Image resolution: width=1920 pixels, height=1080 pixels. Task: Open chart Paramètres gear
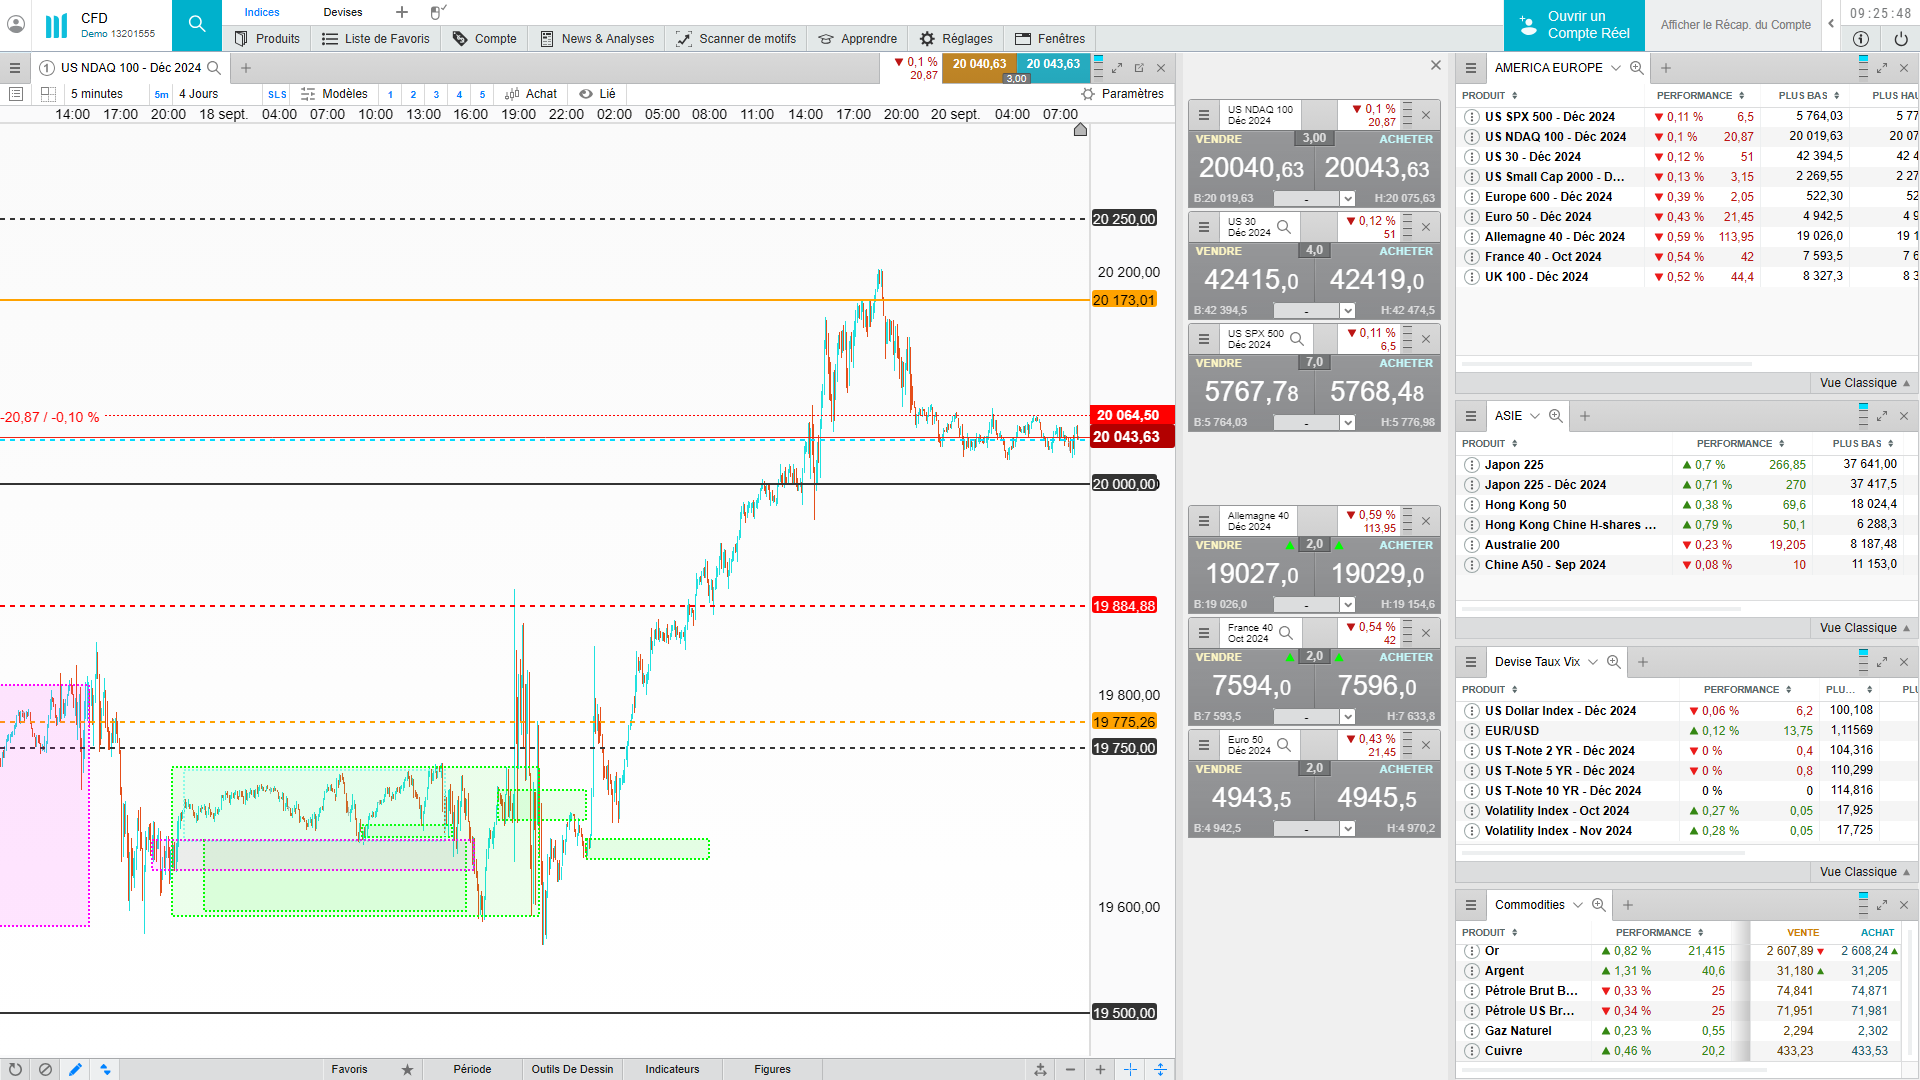pyautogui.click(x=1088, y=94)
